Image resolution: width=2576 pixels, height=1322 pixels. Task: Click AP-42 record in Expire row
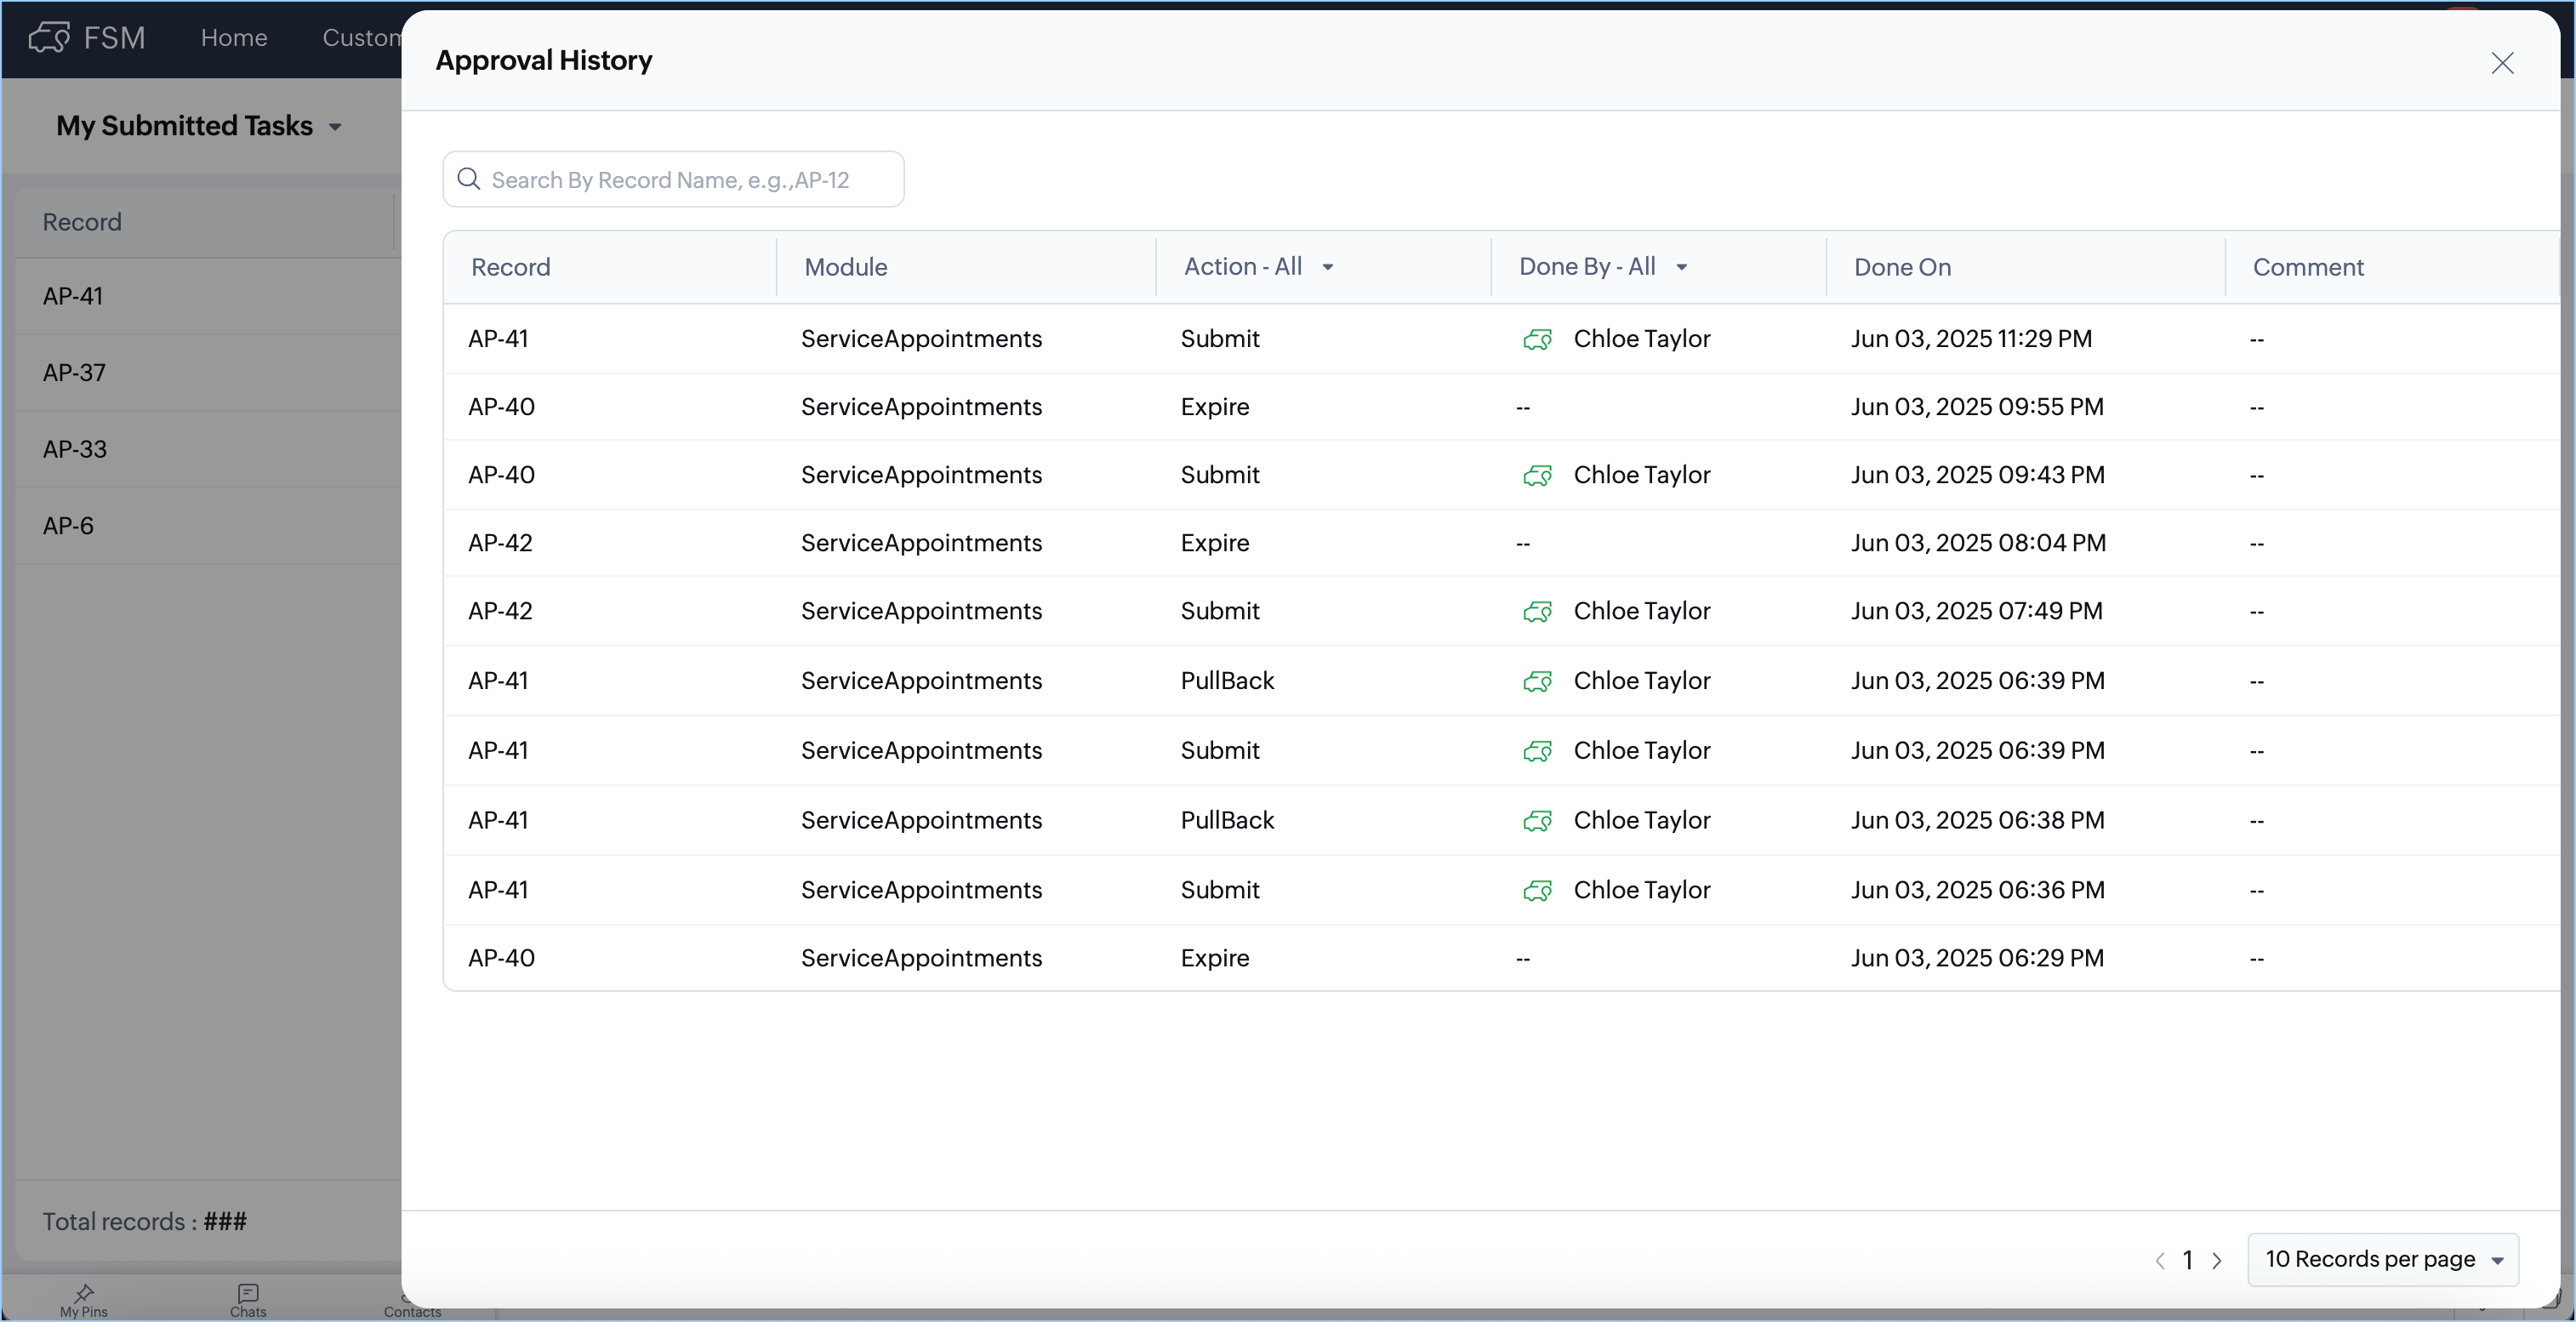click(x=500, y=543)
